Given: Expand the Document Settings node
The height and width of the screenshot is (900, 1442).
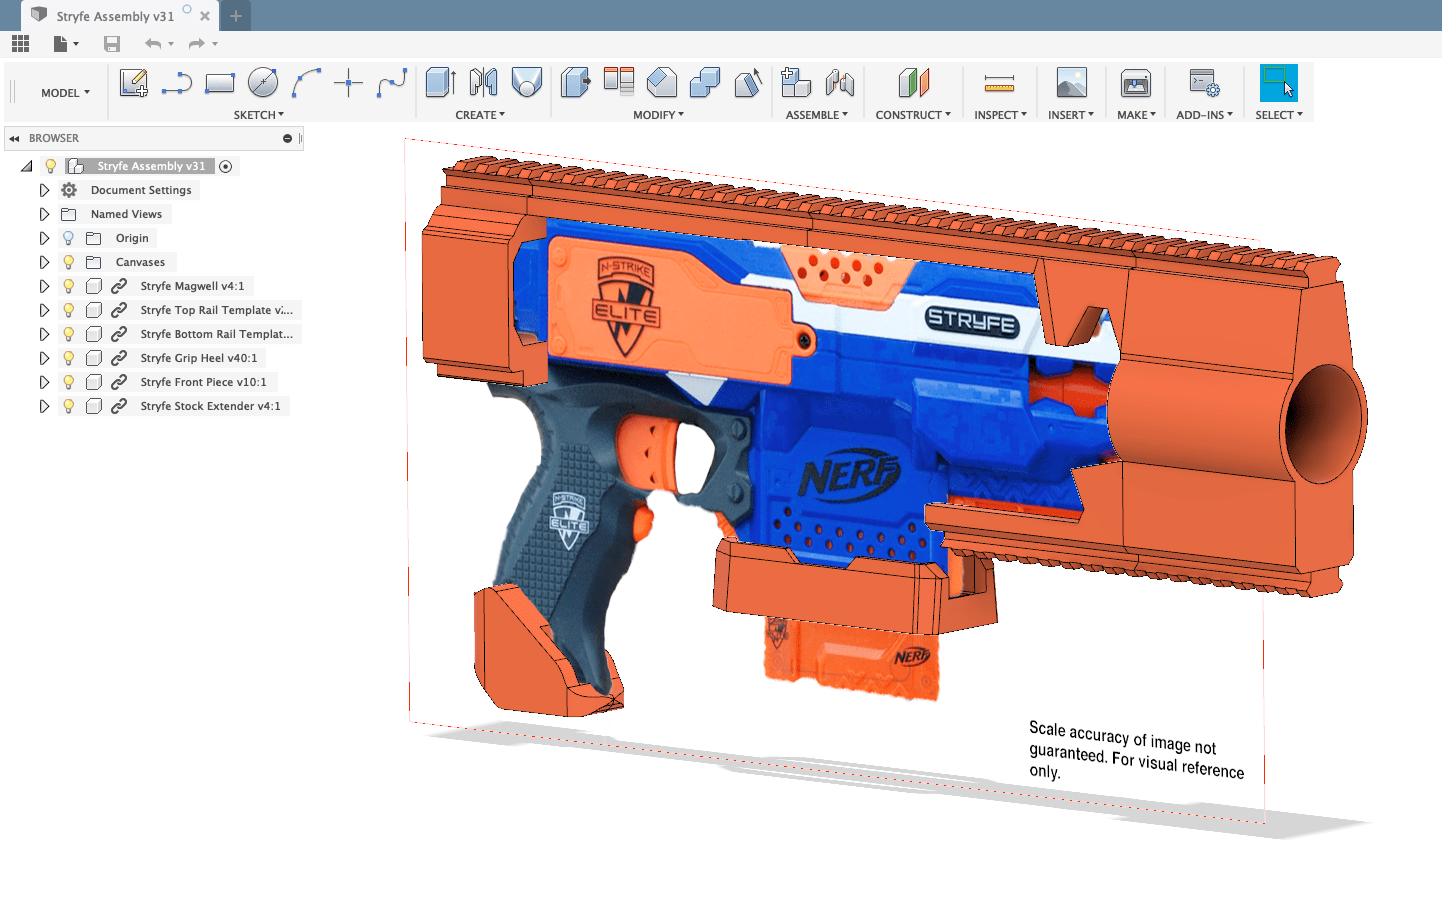Looking at the screenshot, I should pos(44,190).
